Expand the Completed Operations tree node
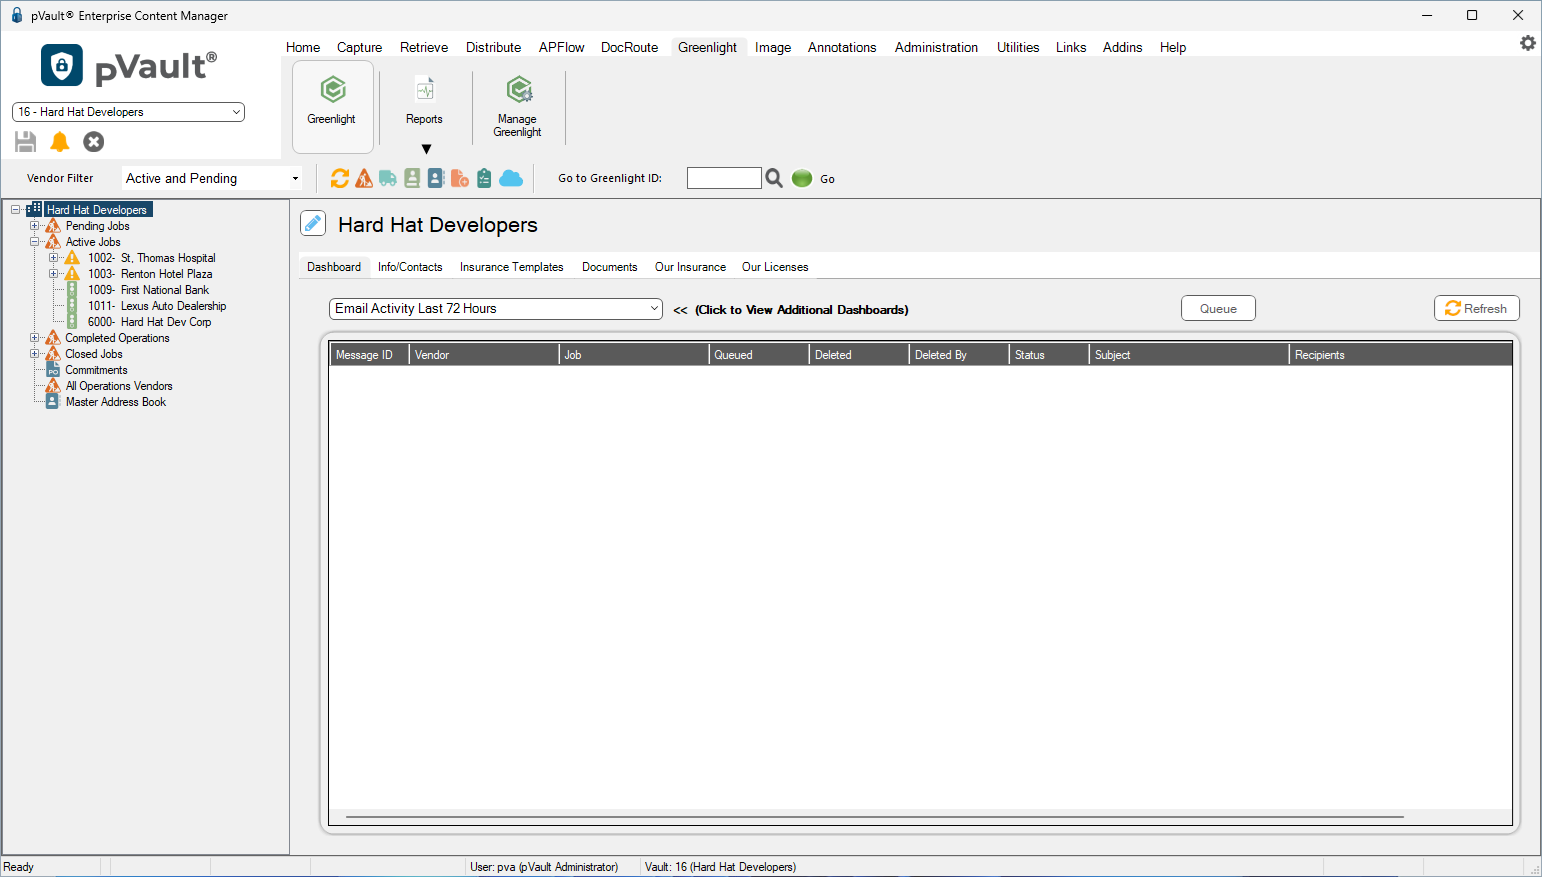This screenshot has height=877, width=1542. [34, 338]
